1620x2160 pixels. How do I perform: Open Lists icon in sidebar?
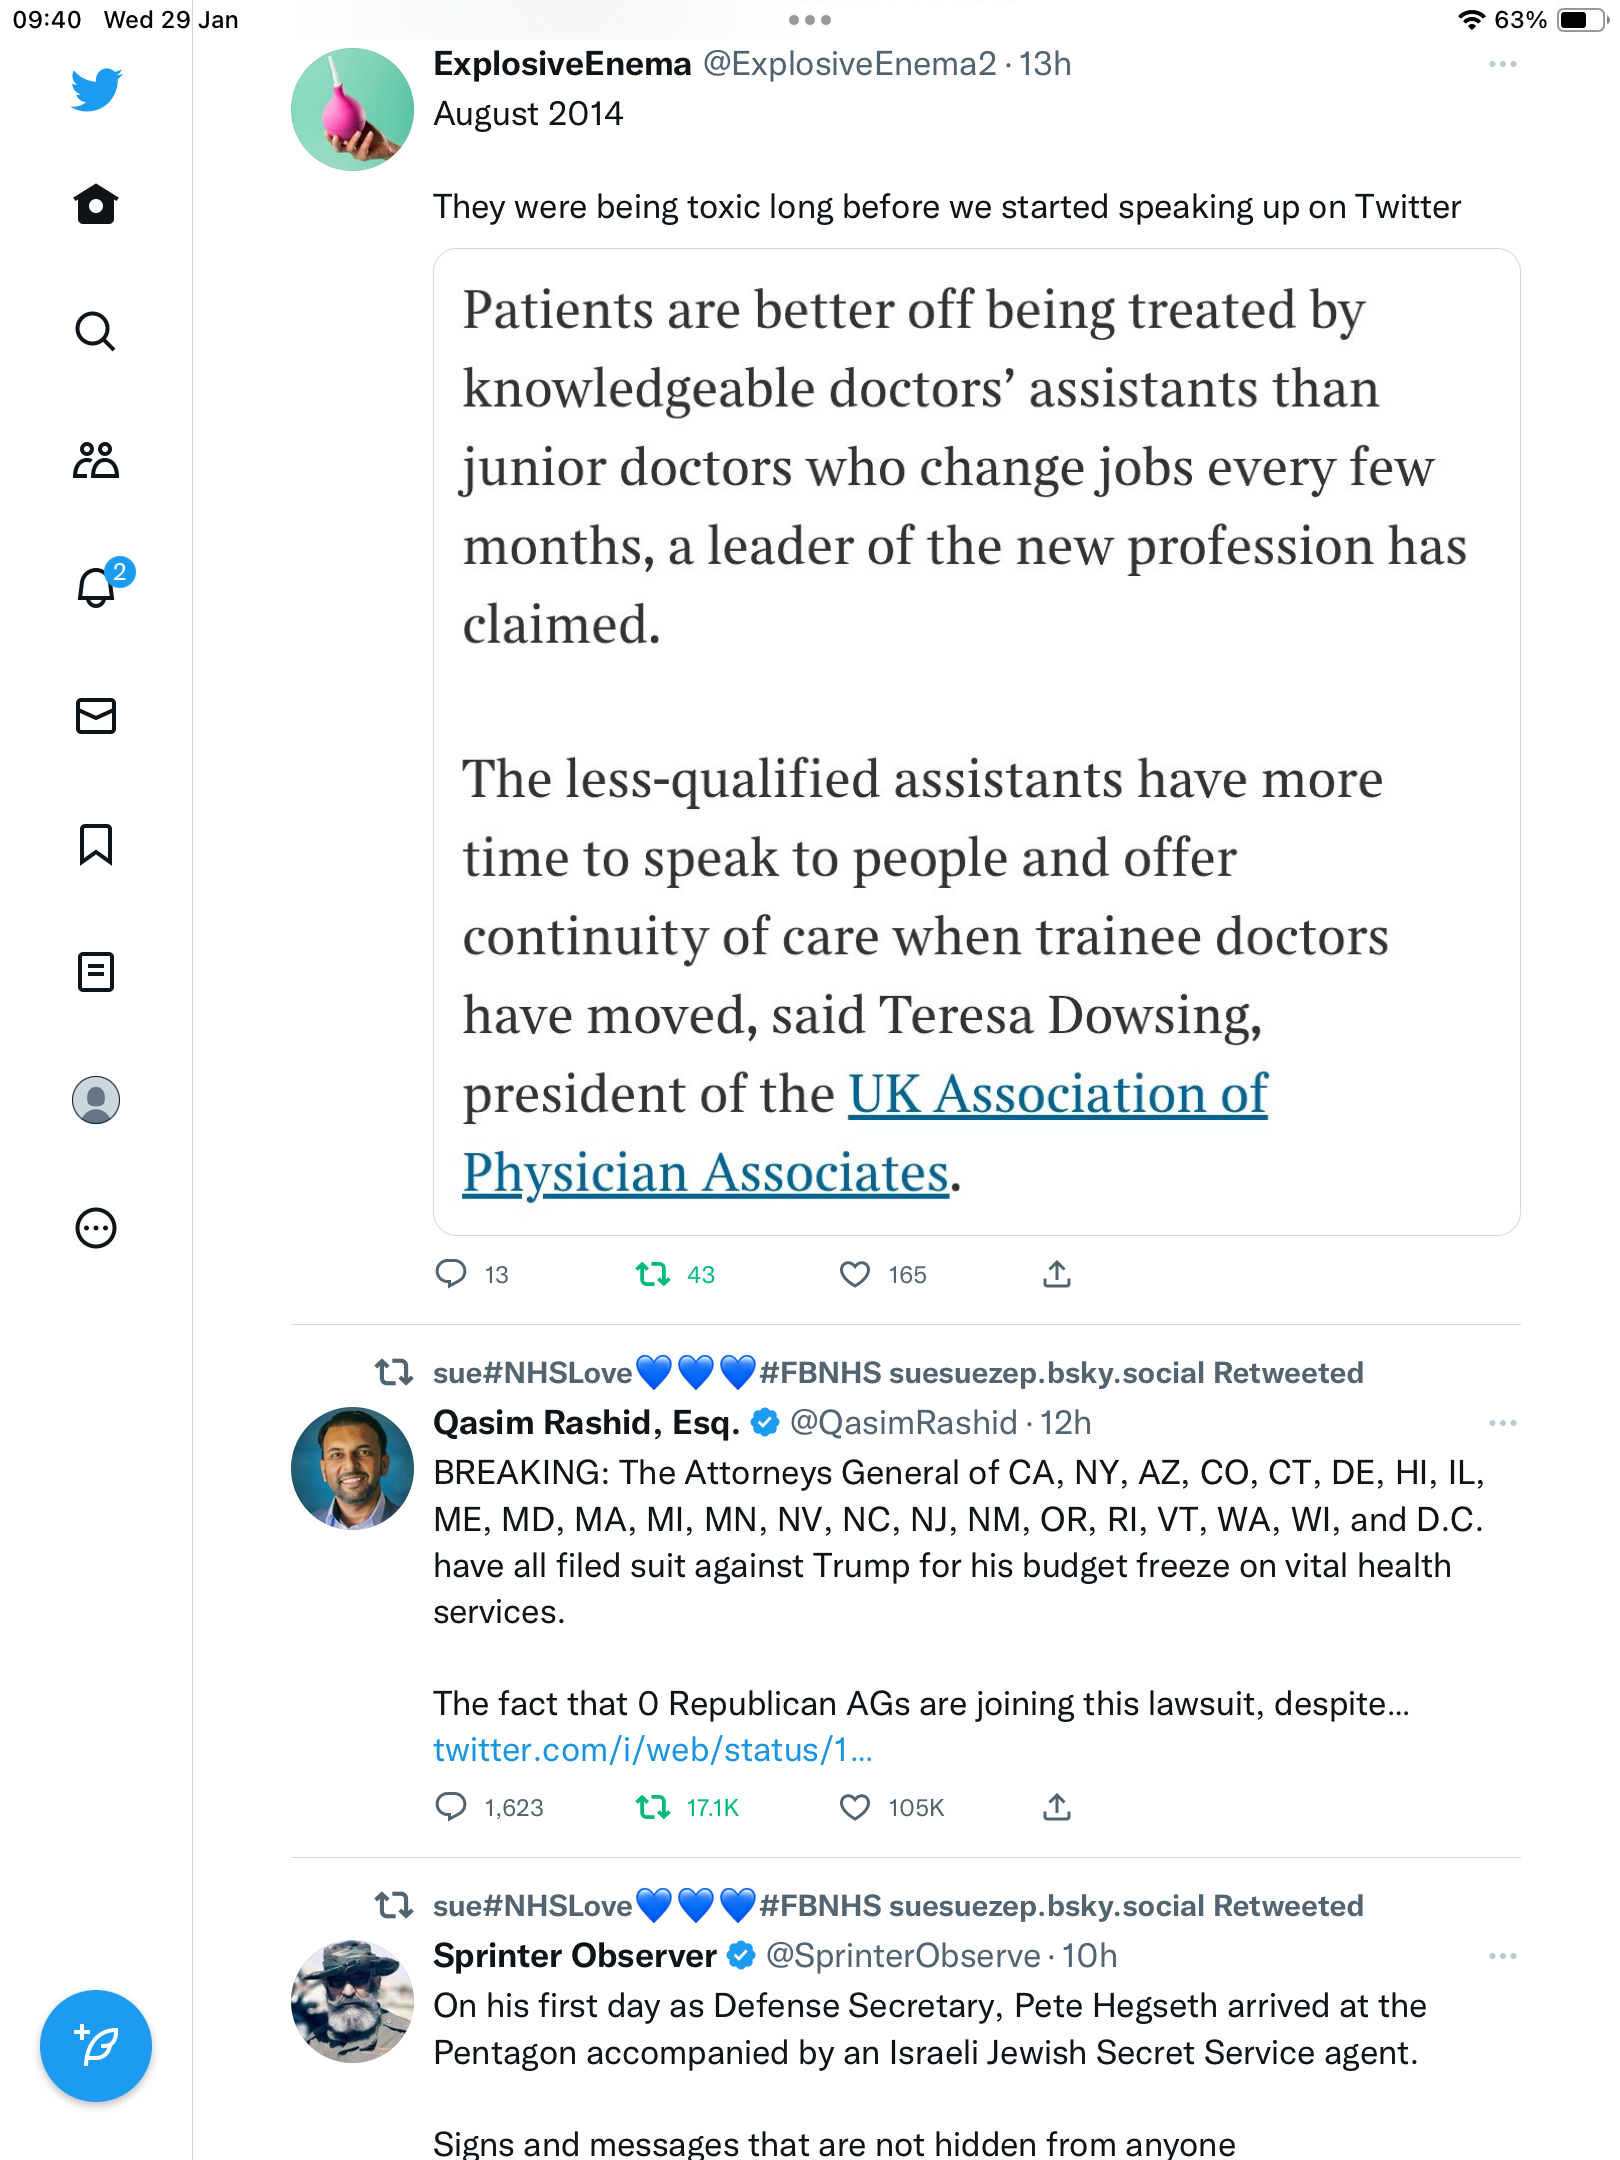pyautogui.click(x=96, y=972)
